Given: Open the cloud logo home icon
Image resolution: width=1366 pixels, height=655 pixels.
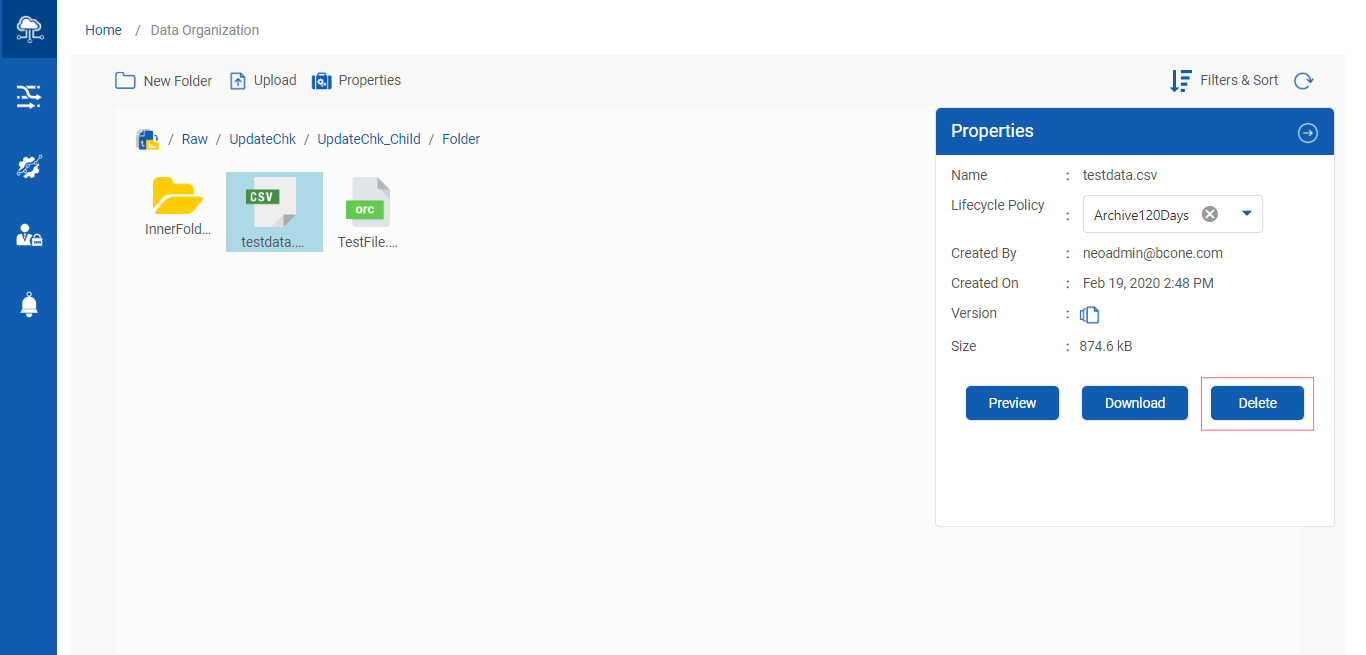Looking at the screenshot, I should [x=28, y=28].
